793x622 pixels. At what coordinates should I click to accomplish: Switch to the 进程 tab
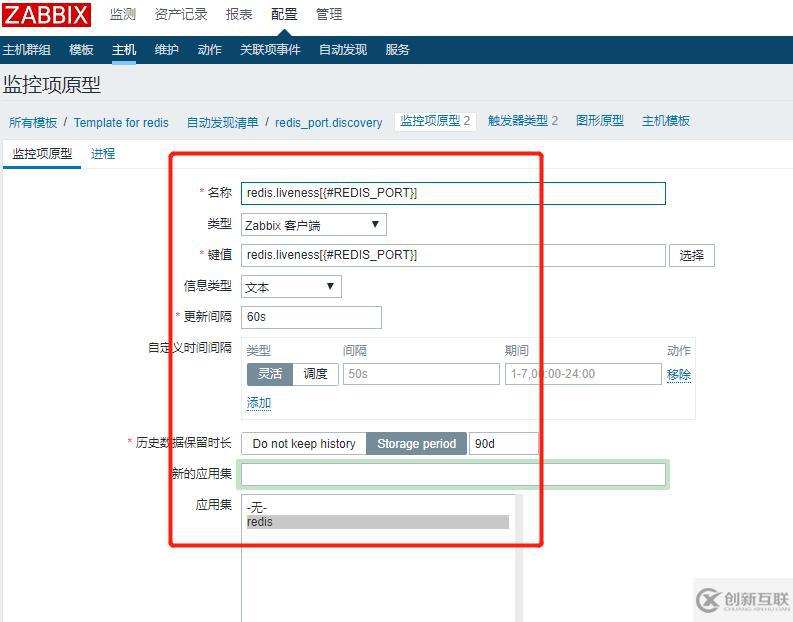(103, 154)
